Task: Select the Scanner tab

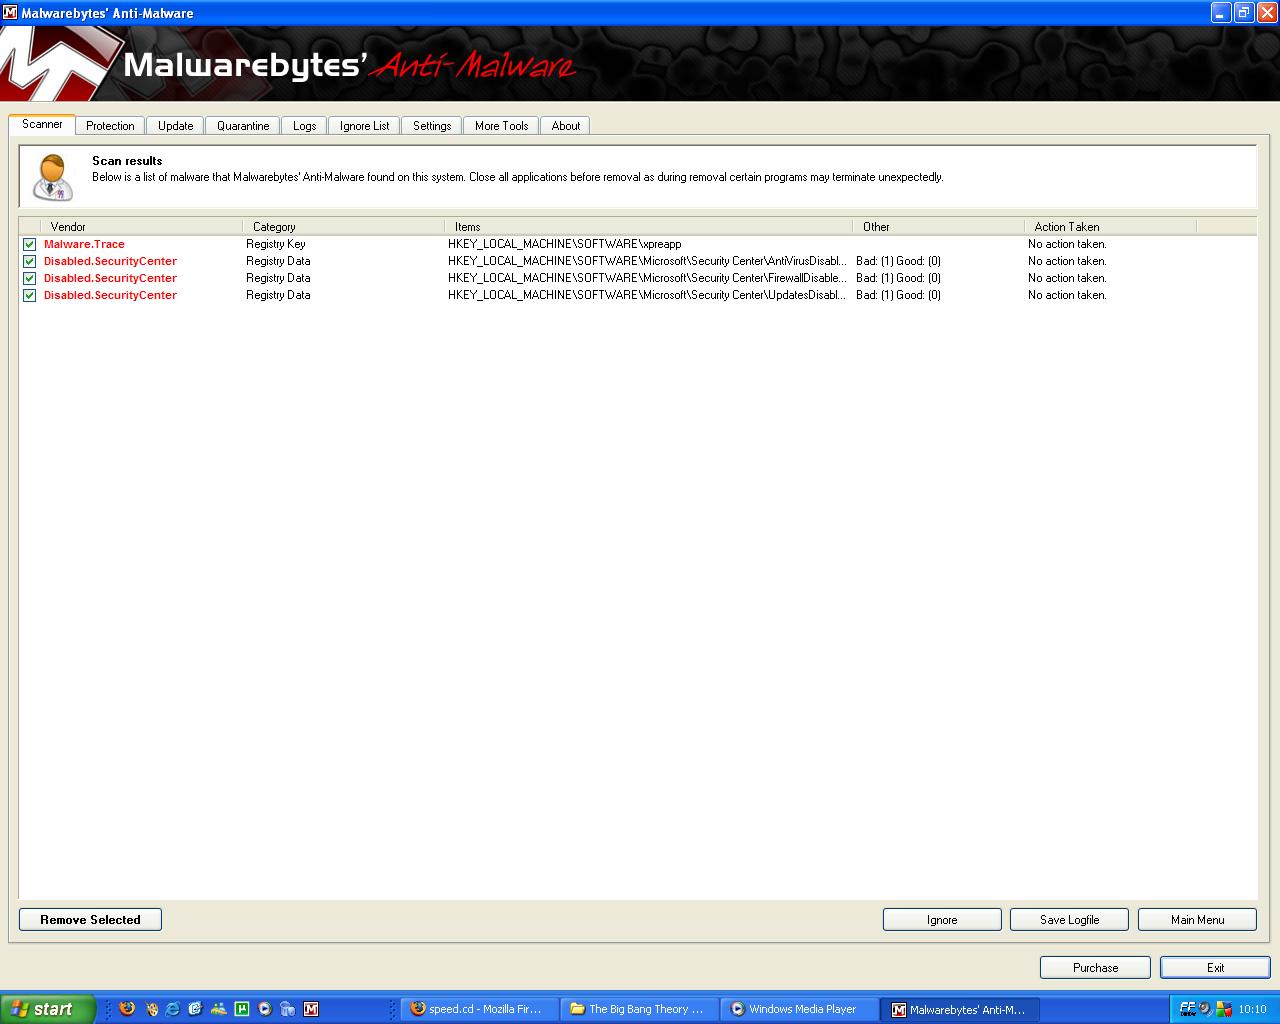Action: (42, 124)
